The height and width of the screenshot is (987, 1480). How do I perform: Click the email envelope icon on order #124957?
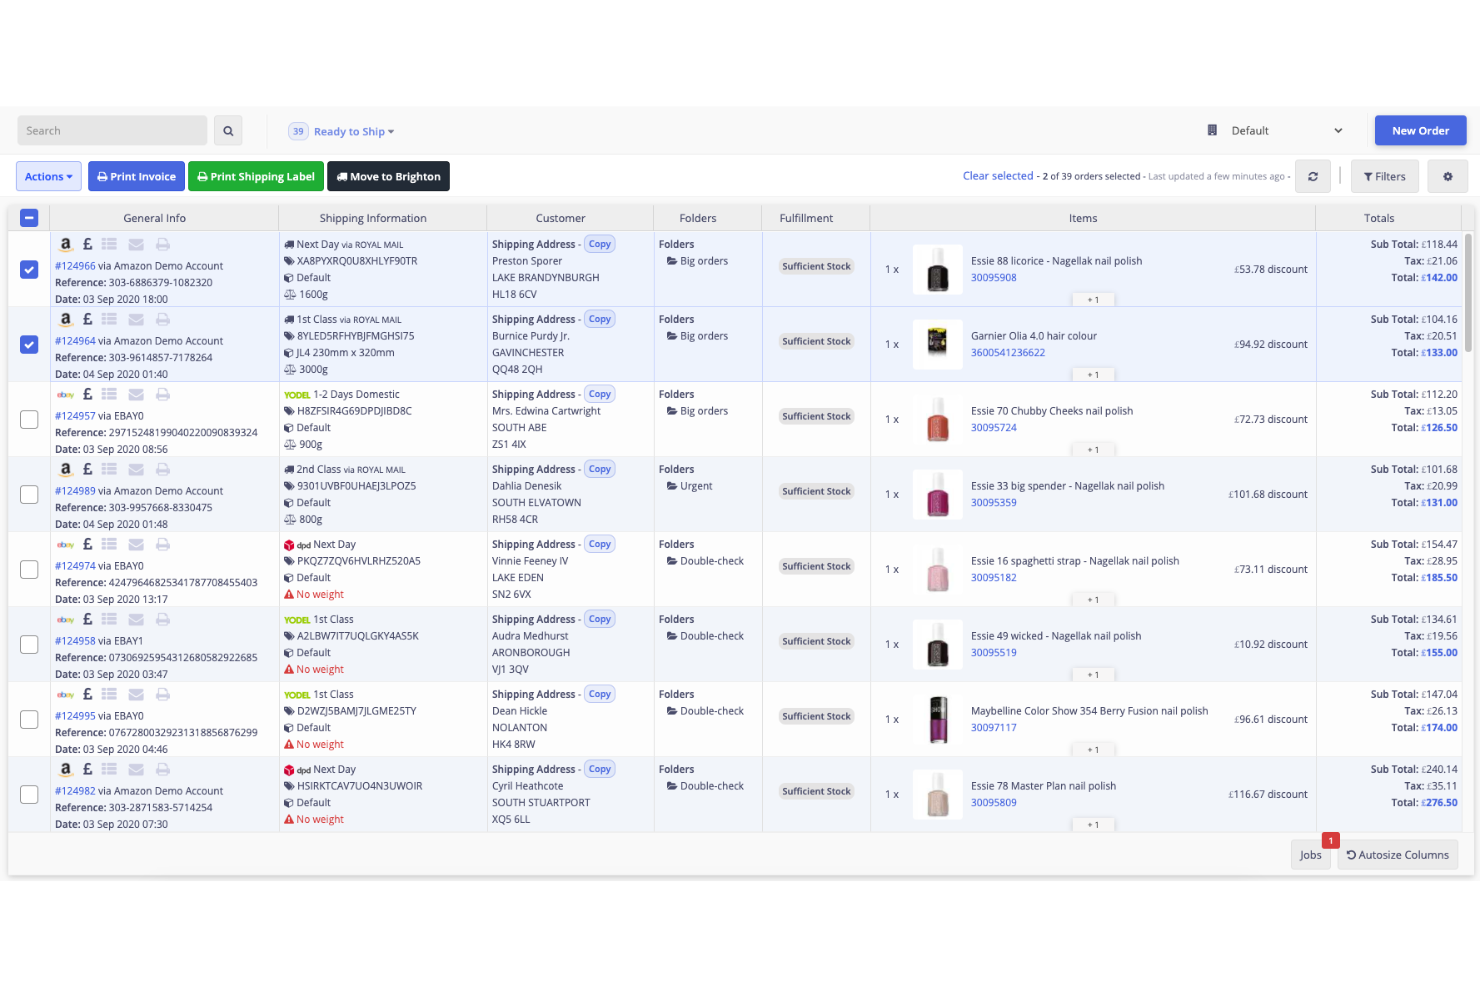[x=136, y=394]
